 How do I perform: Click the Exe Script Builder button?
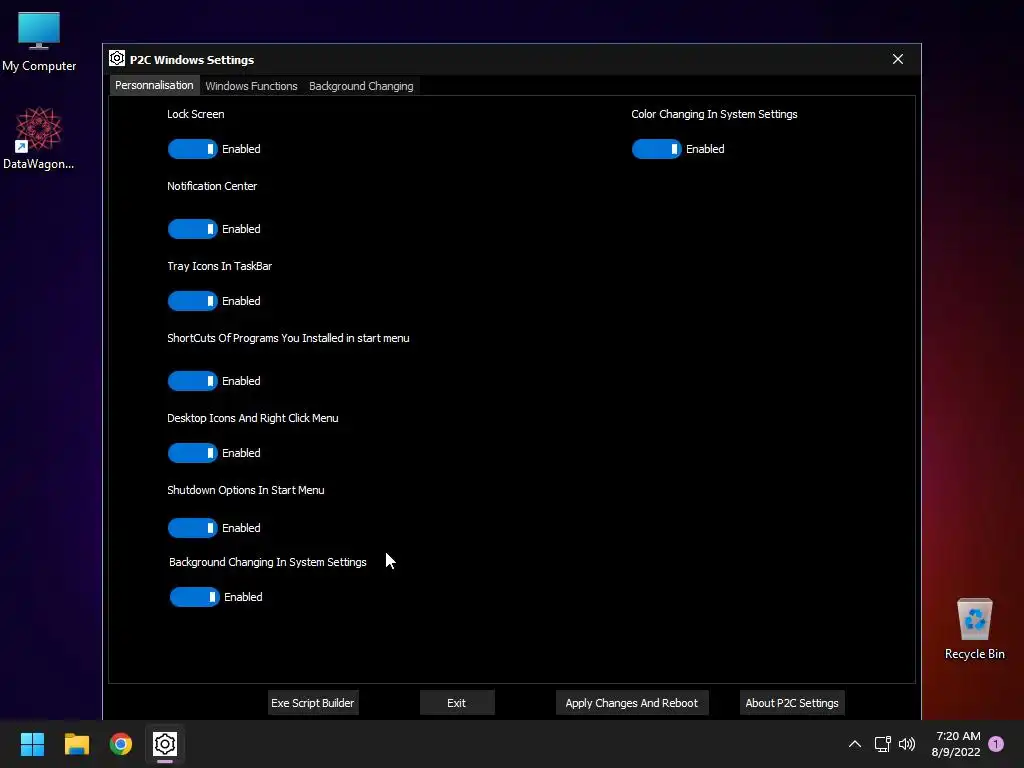[x=313, y=703]
